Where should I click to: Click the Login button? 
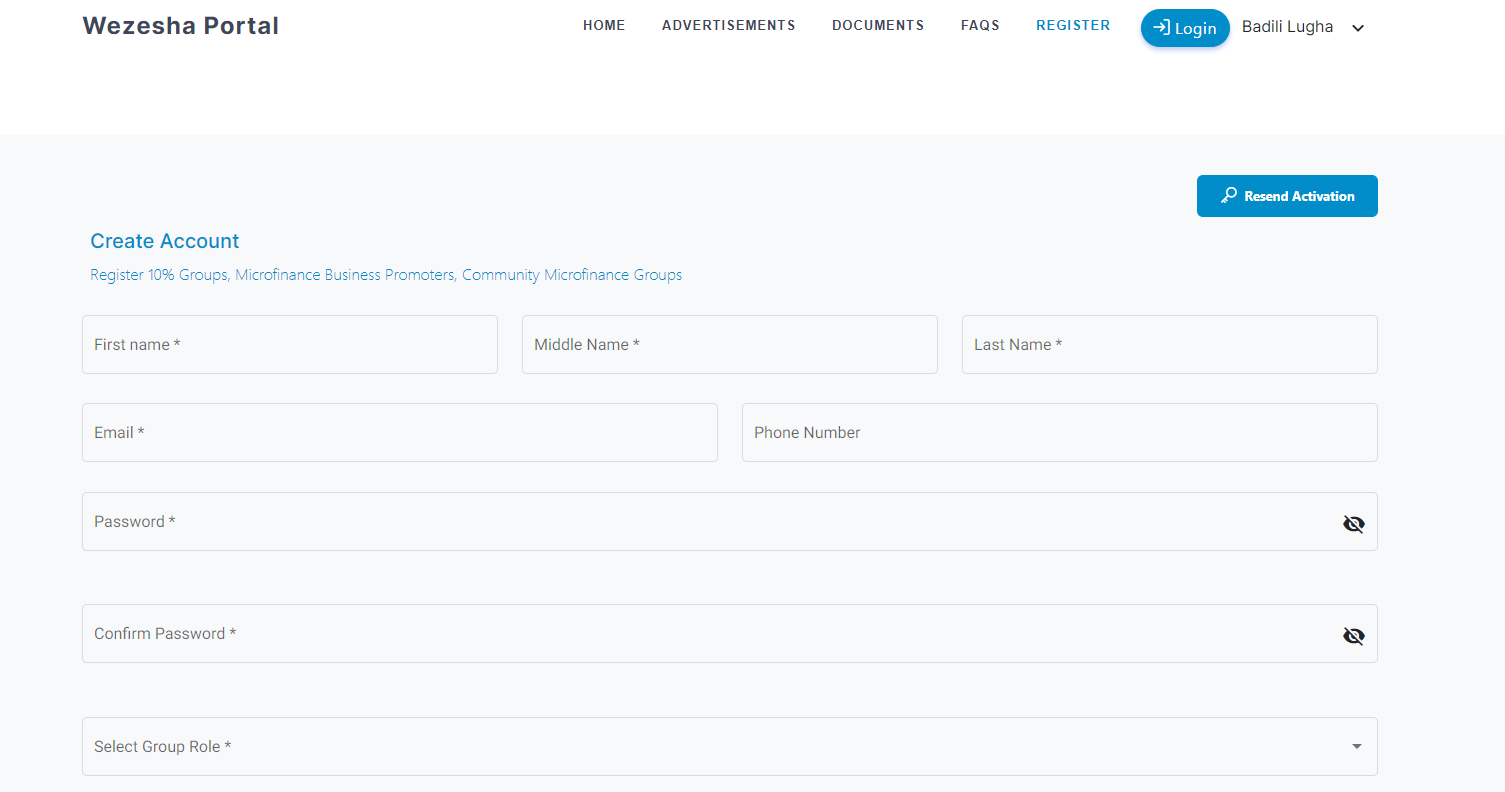point(1185,28)
